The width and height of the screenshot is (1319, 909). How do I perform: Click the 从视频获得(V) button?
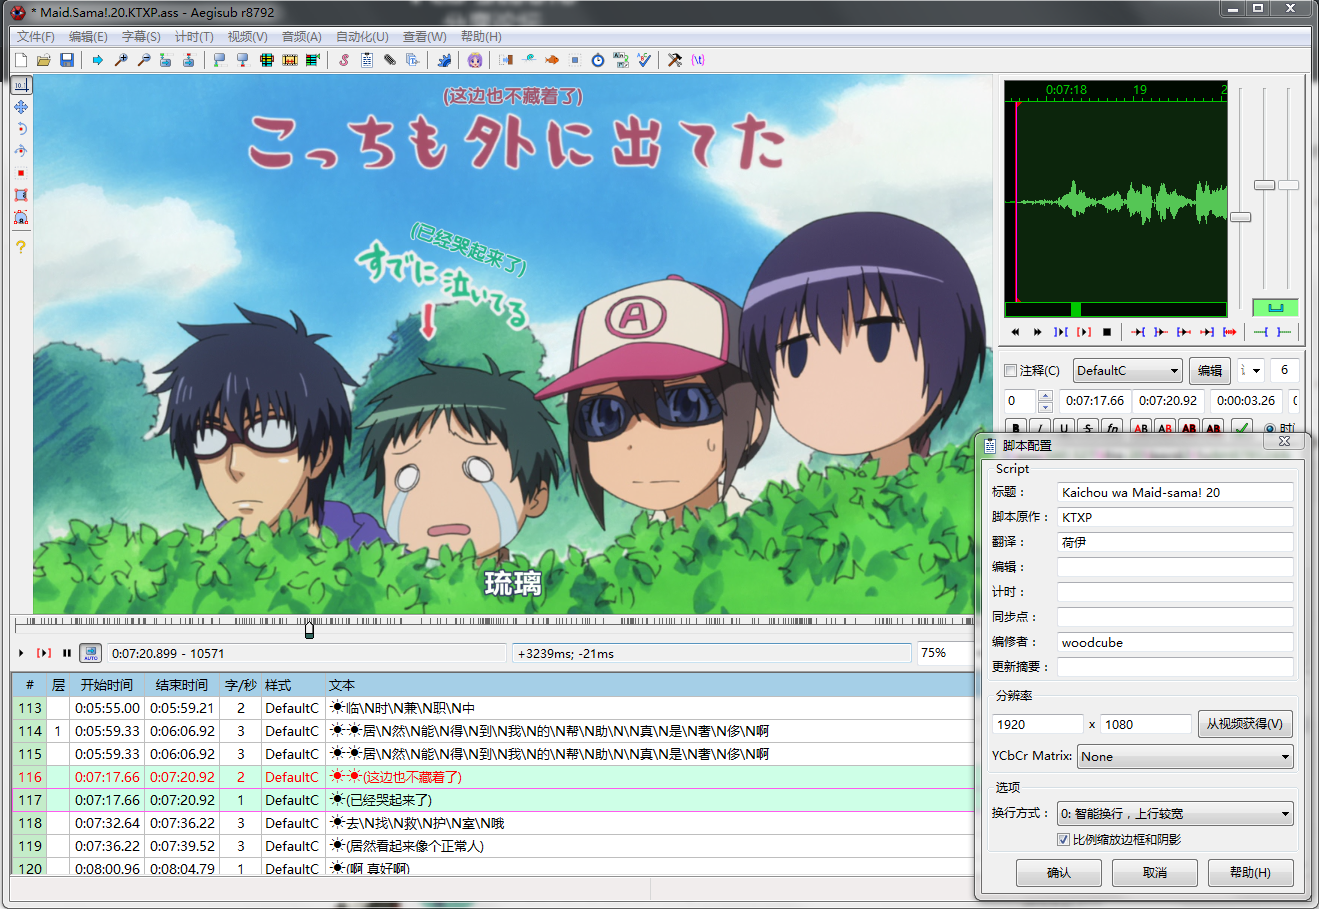point(1245,724)
